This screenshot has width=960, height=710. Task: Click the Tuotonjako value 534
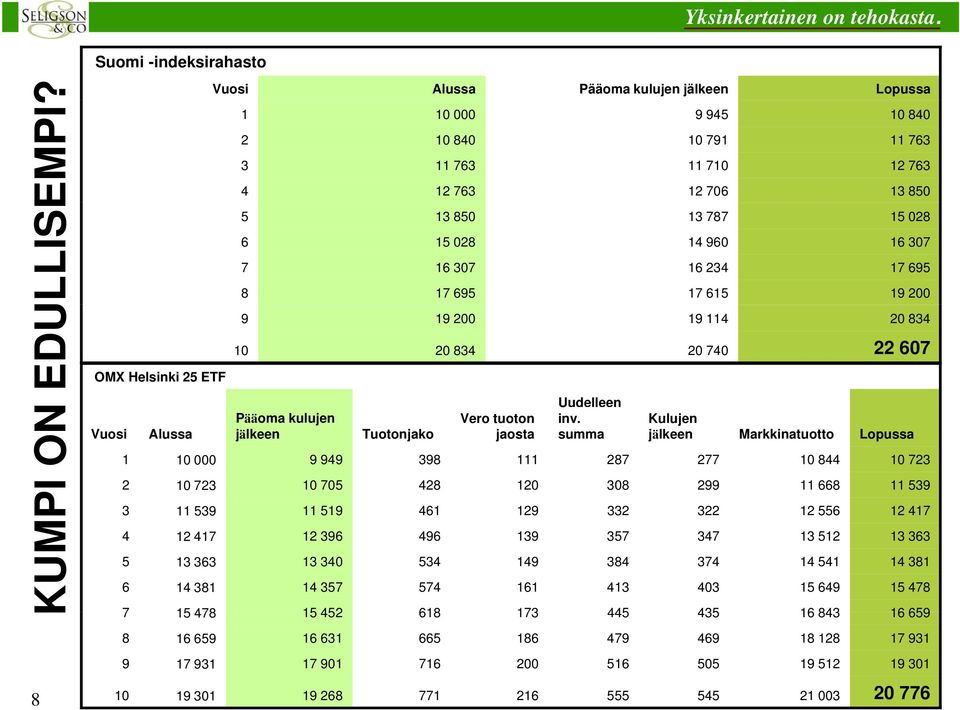click(430, 562)
